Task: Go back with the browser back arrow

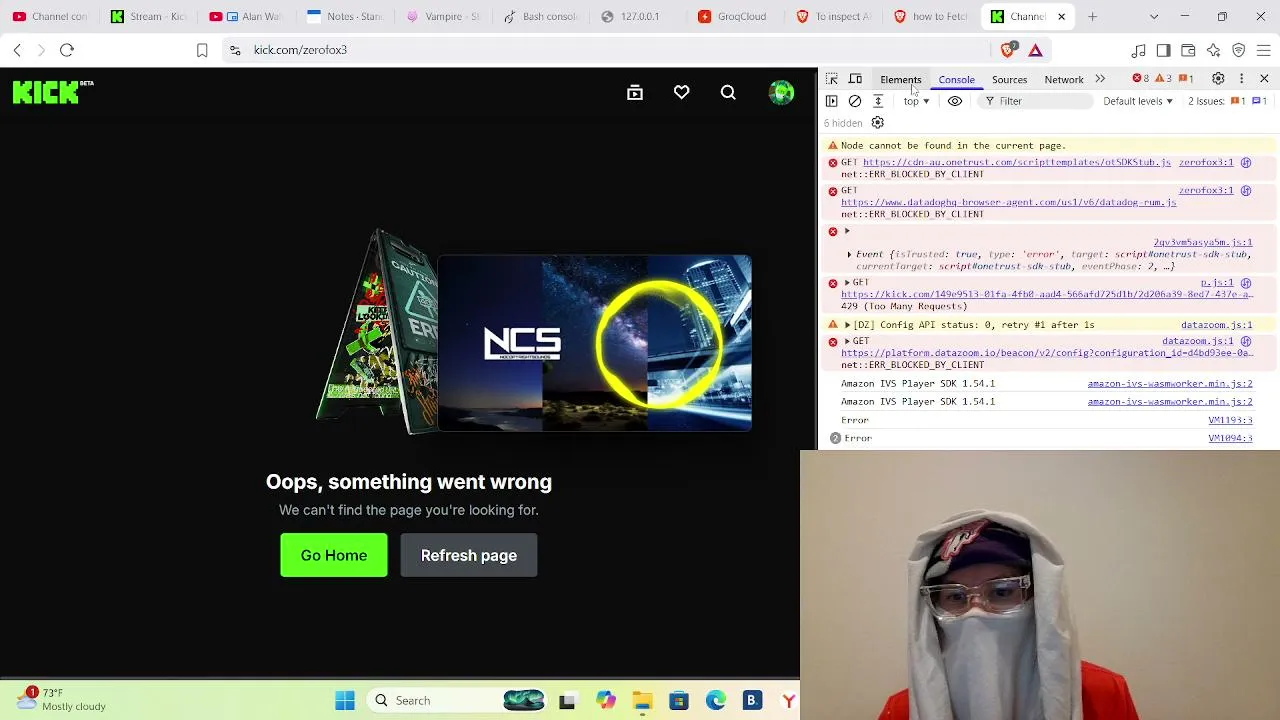Action: (17, 50)
